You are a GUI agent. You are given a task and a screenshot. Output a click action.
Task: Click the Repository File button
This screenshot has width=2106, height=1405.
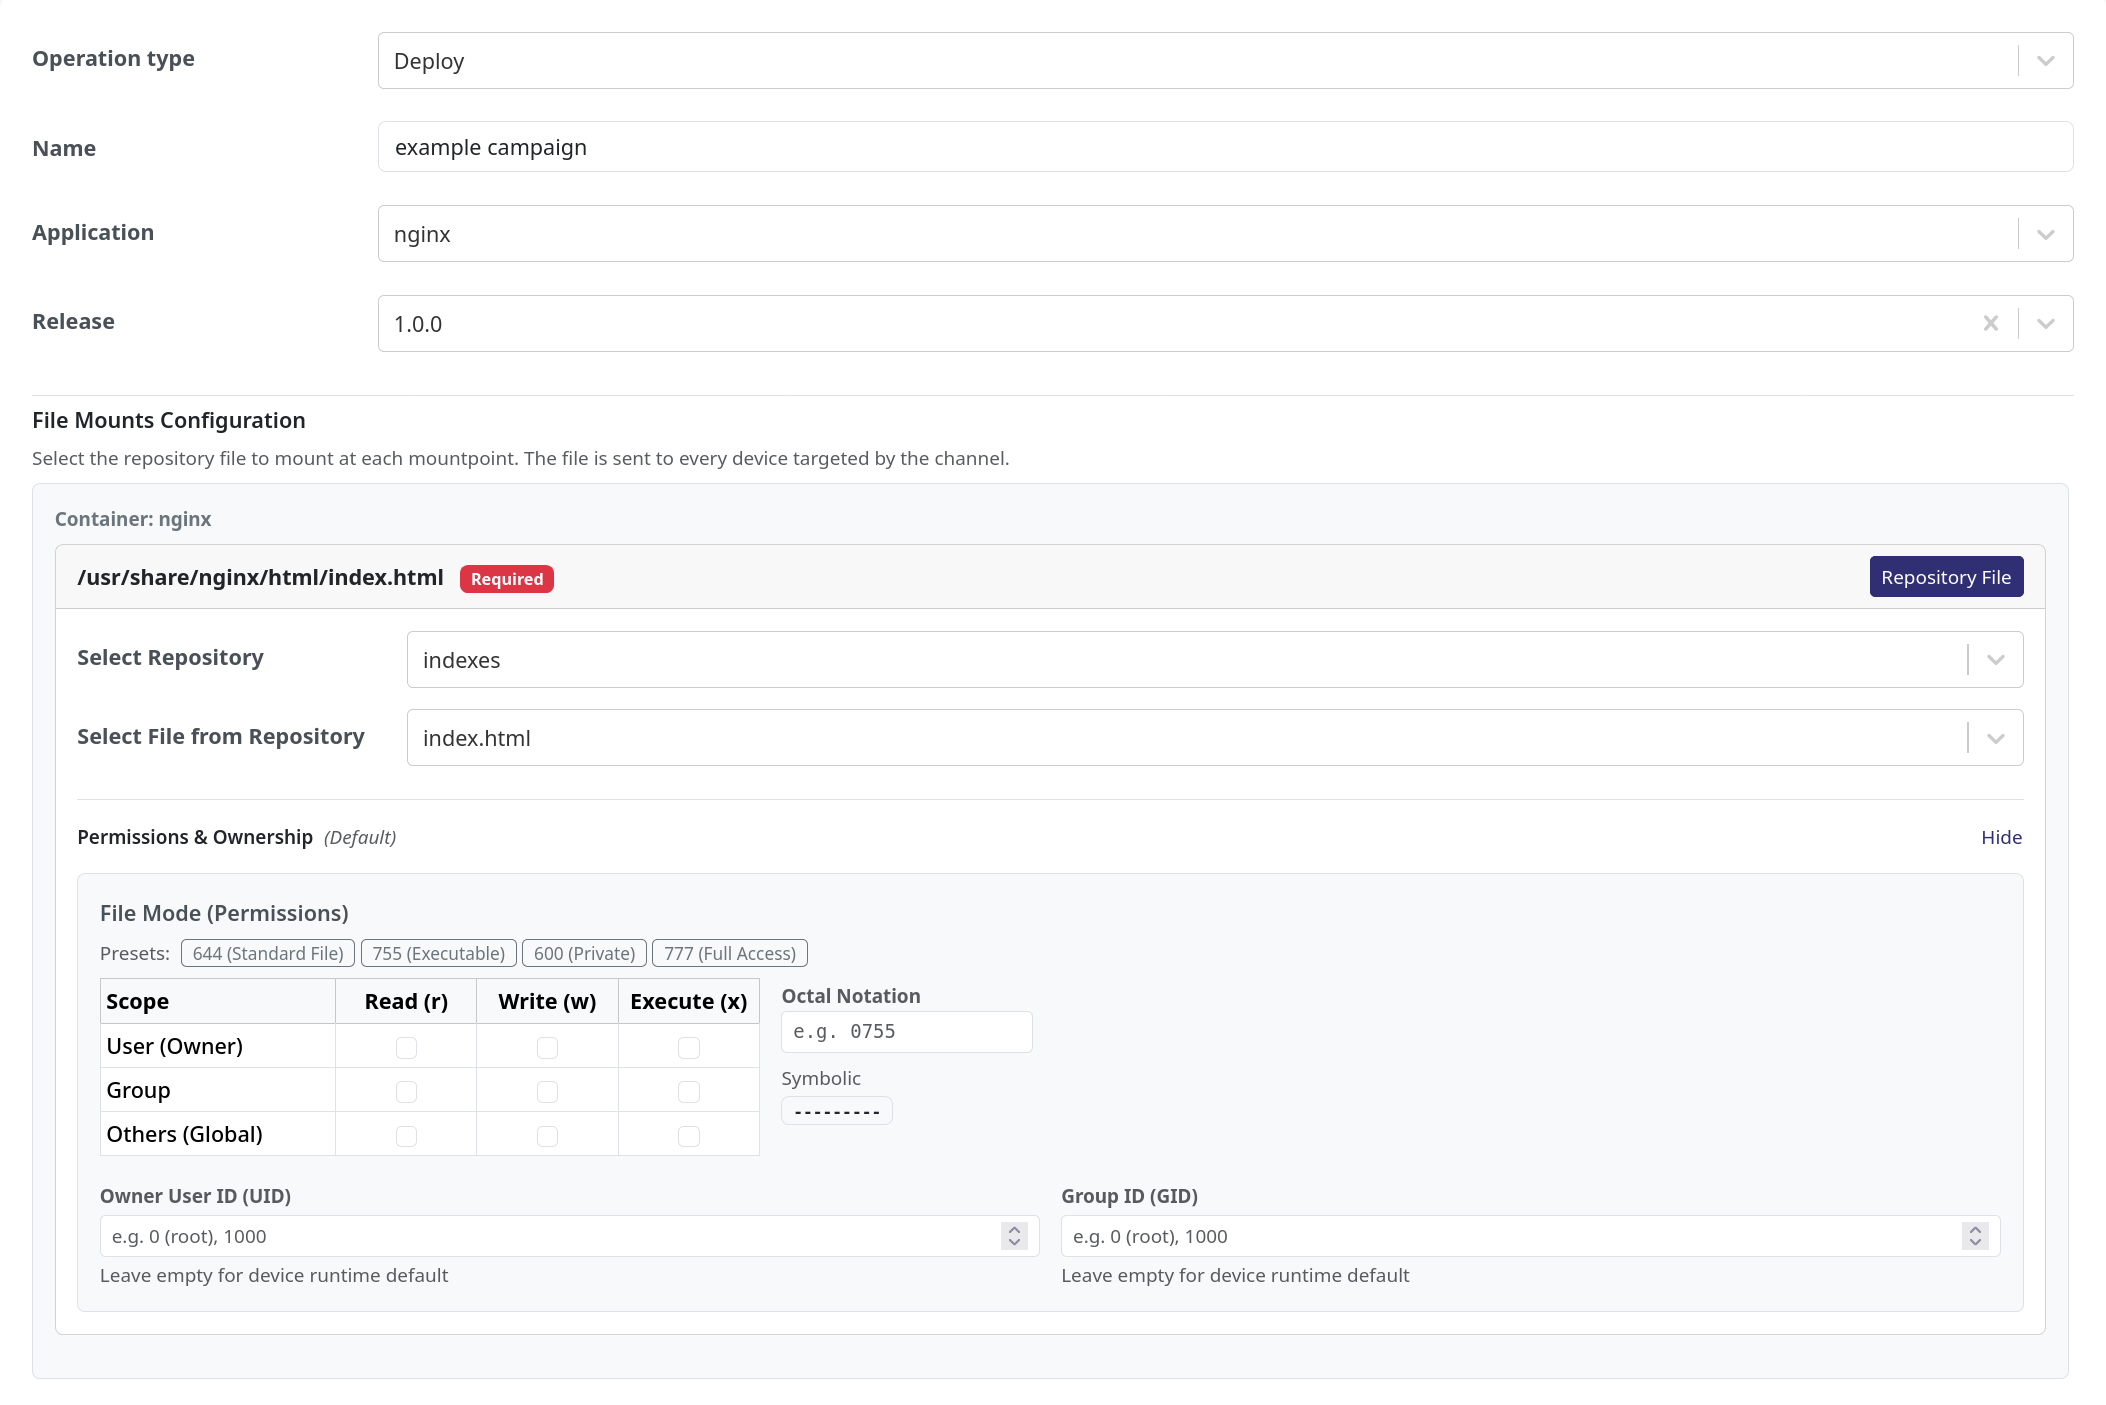tap(1946, 577)
